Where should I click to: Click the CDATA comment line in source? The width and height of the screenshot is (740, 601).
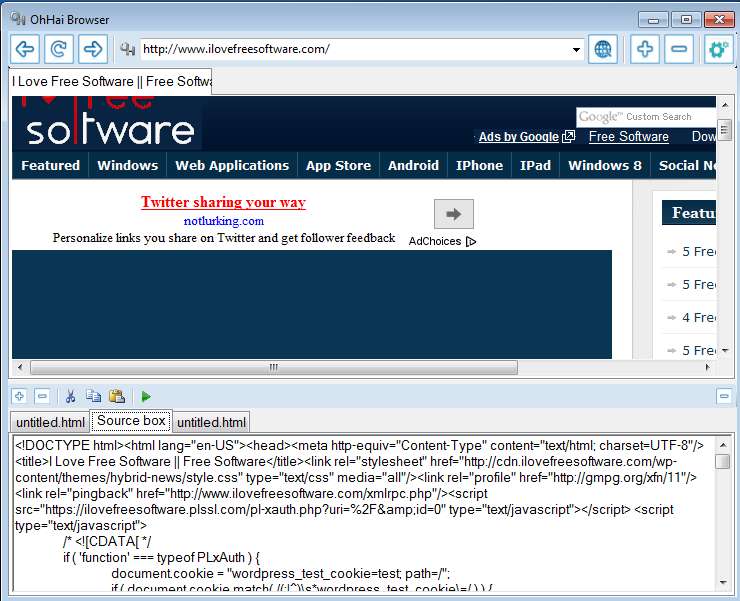(x=107, y=541)
